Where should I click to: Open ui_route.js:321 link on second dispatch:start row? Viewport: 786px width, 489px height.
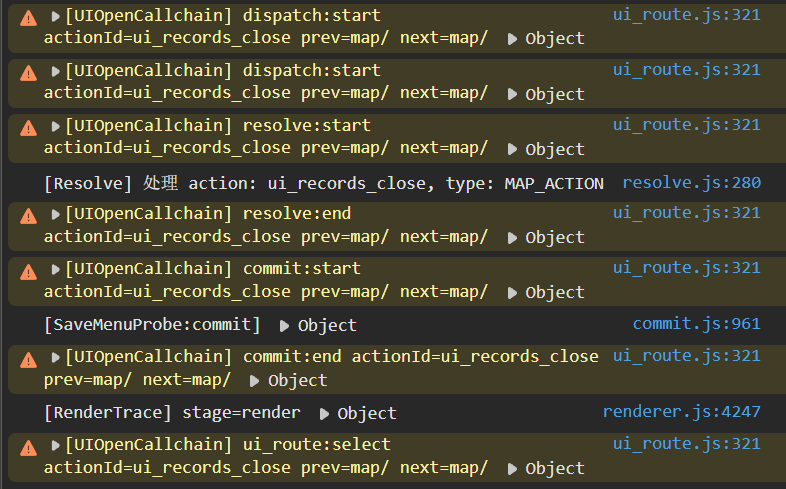click(687, 70)
